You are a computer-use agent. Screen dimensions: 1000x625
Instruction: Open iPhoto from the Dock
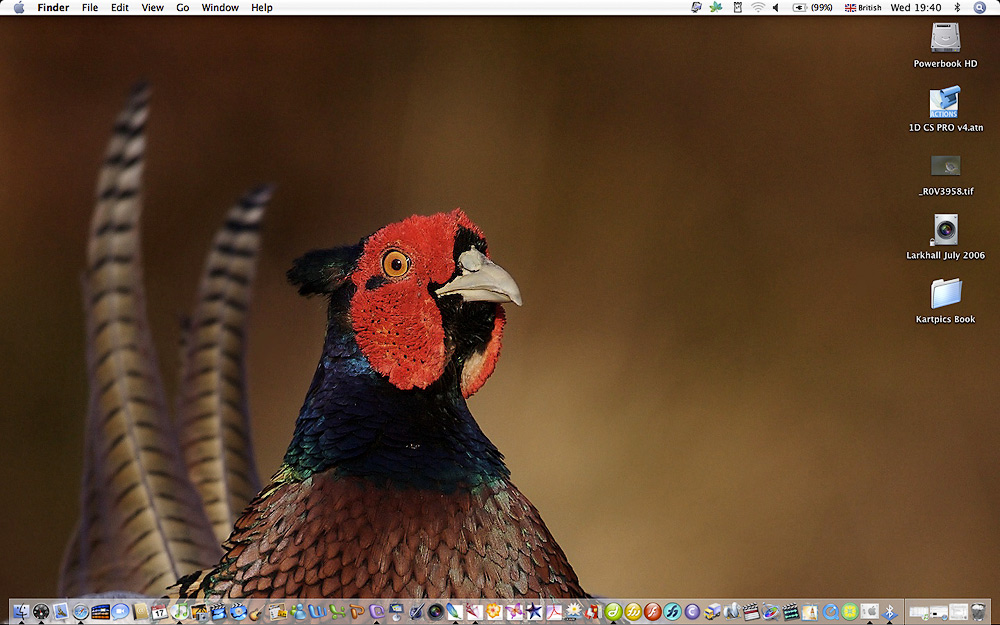click(x=198, y=612)
